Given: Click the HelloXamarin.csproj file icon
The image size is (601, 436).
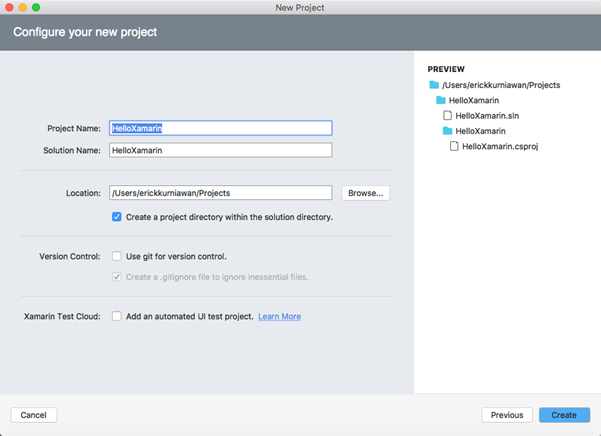Looking at the screenshot, I should click(454, 146).
